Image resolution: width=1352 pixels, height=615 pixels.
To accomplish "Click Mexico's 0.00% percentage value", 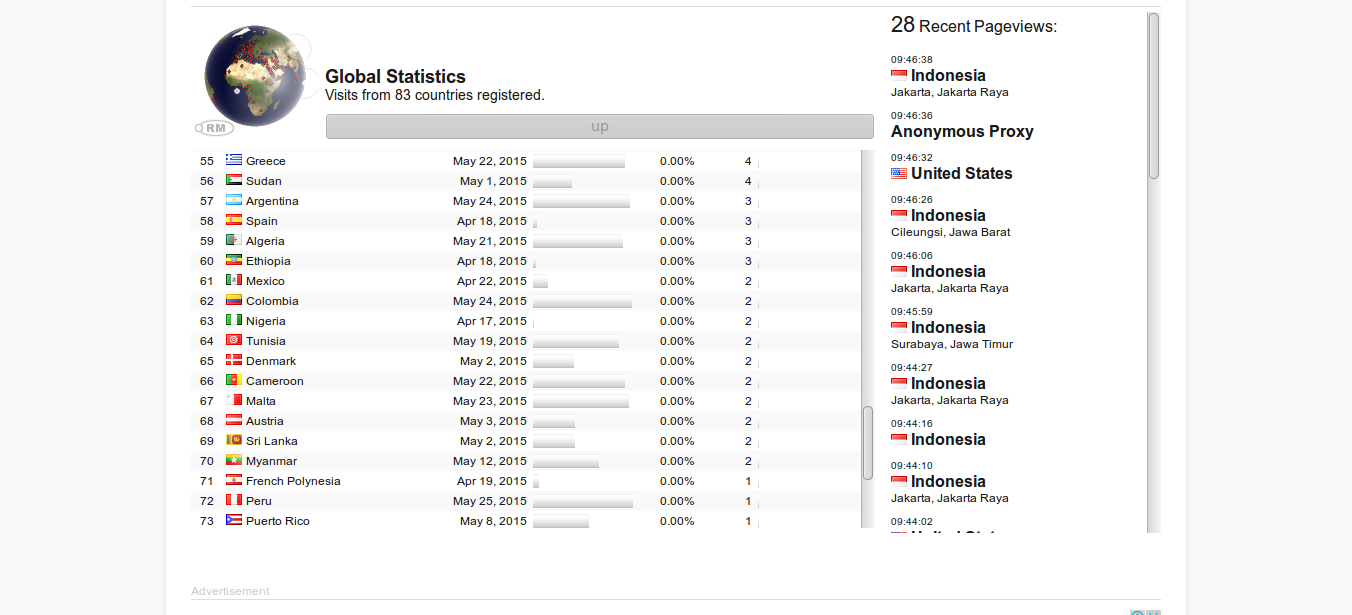I will pos(677,281).
